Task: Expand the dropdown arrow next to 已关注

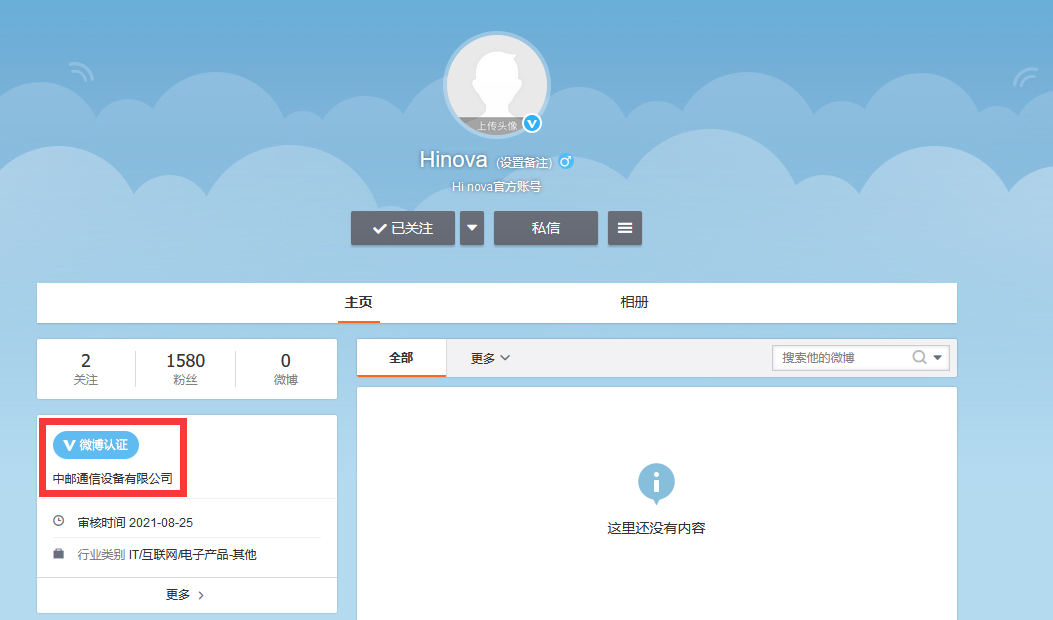Action: [471, 228]
